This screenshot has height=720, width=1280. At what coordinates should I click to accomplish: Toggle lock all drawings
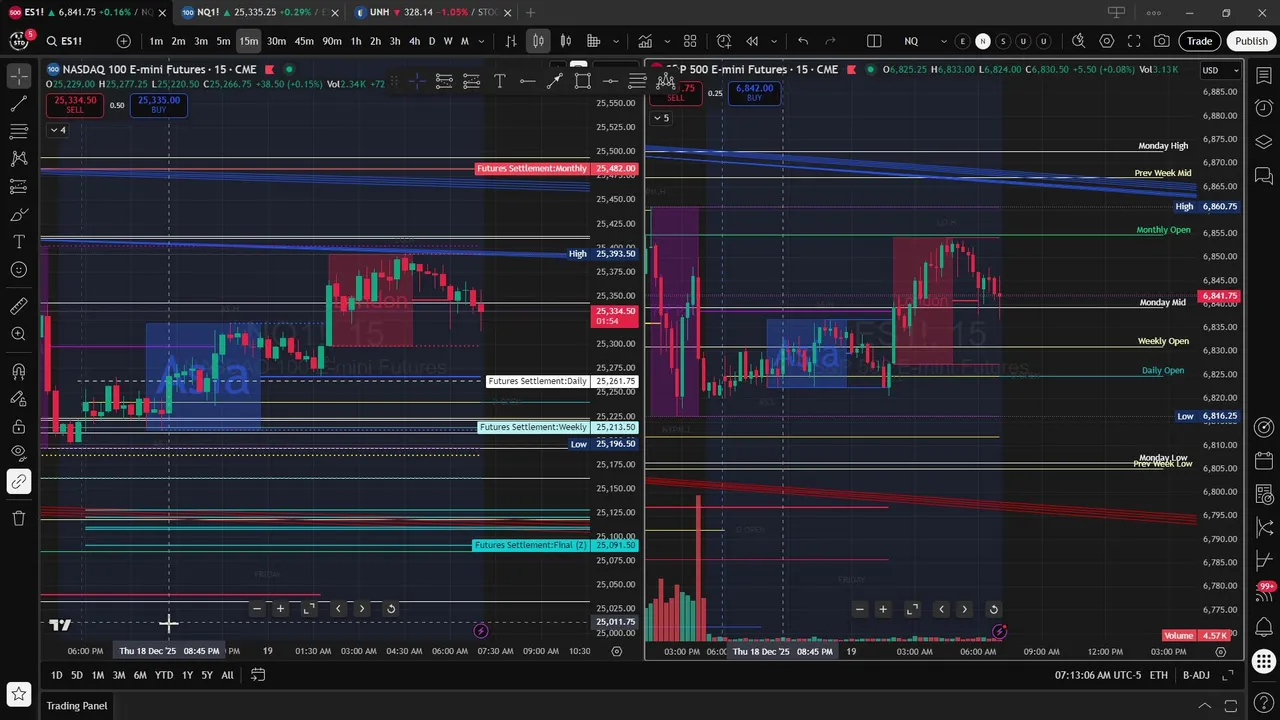[18, 427]
